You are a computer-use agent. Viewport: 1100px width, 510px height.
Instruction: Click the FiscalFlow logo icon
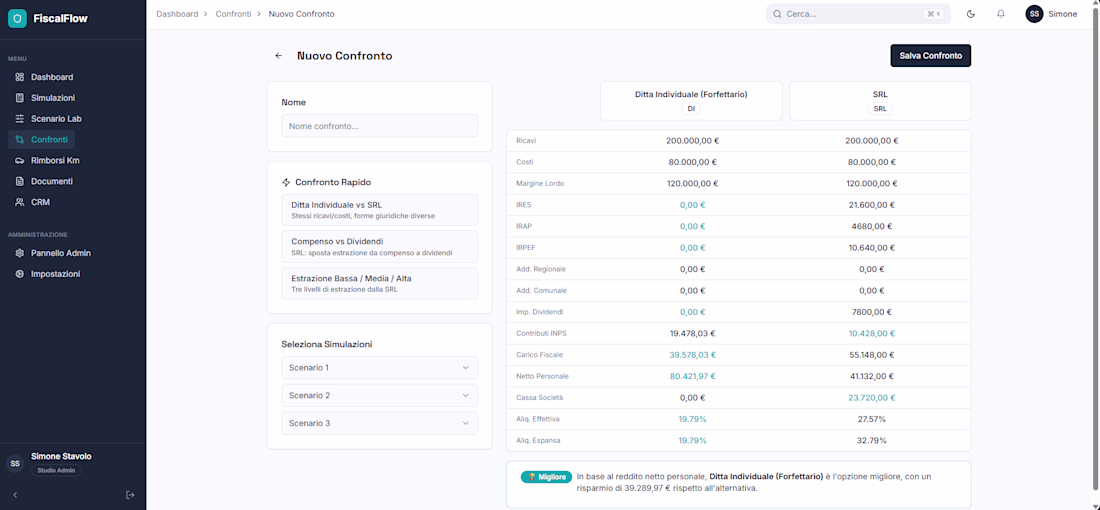point(17,19)
